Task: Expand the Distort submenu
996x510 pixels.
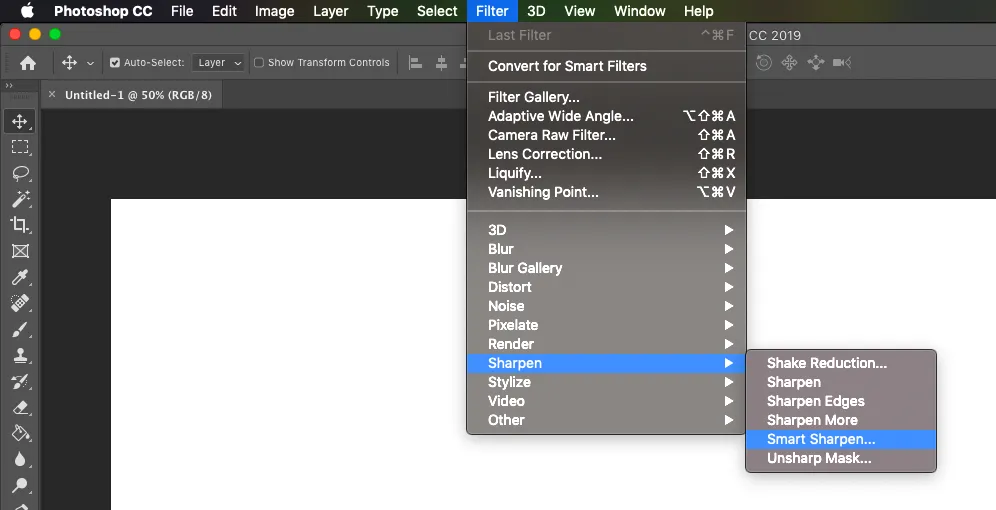Action: 606,287
